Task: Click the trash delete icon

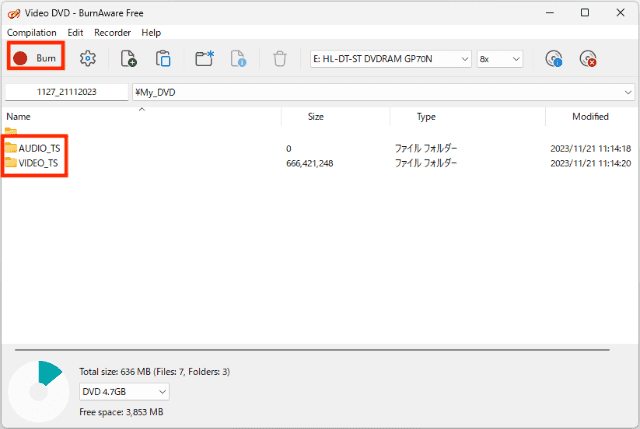Action: click(x=280, y=59)
